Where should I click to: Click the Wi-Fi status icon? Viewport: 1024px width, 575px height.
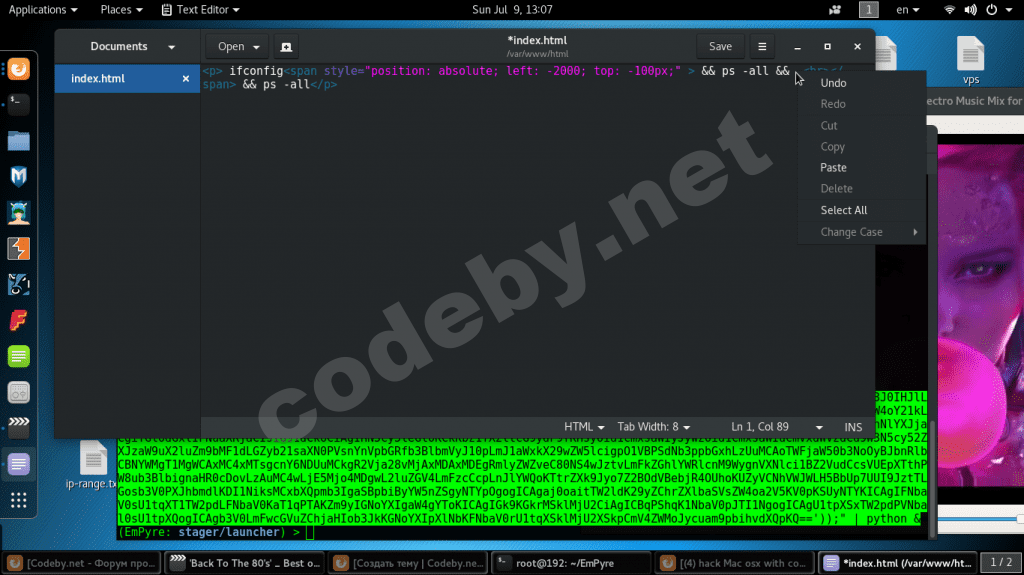click(x=950, y=10)
